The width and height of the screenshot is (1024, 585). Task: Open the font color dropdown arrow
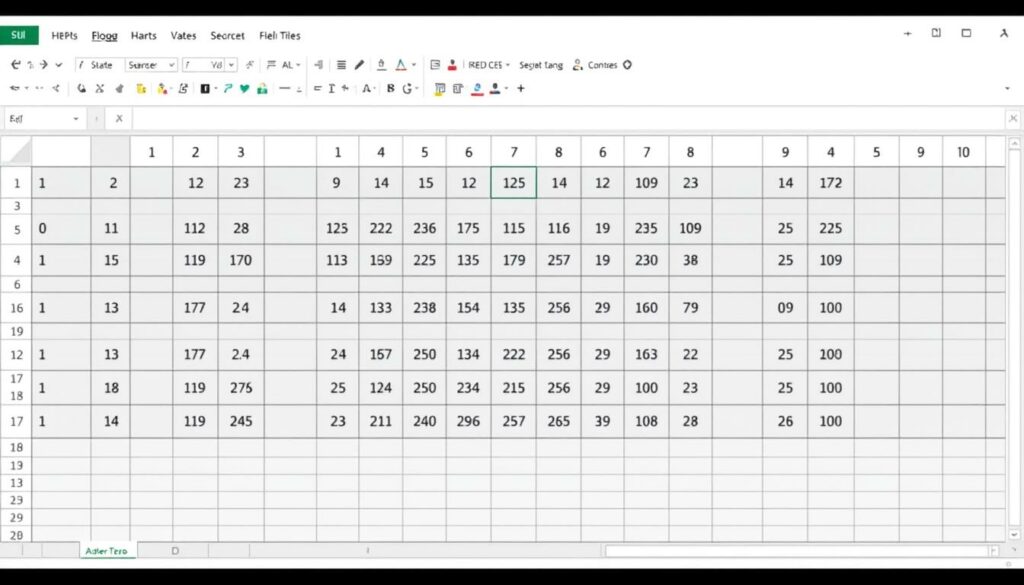413,65
